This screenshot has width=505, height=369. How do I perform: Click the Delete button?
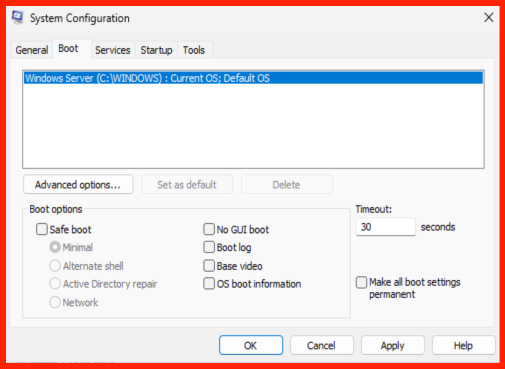click(287, 184)
